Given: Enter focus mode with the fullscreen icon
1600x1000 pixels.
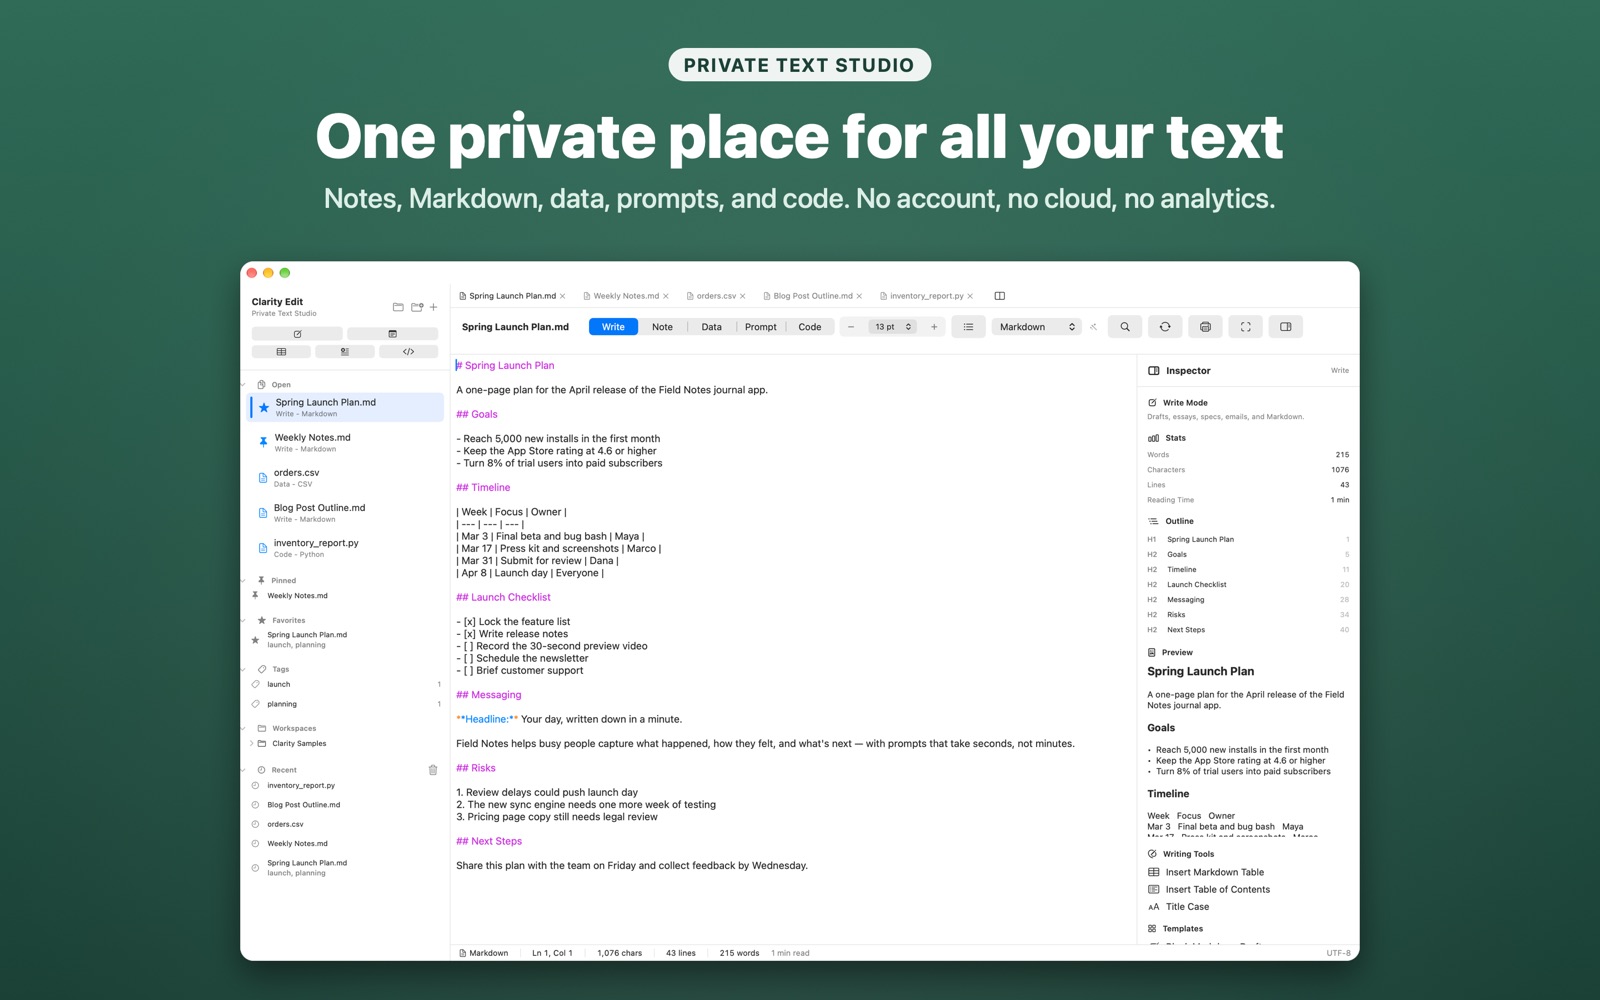Looking at the screenshot, I should [x=1245, y=327].
